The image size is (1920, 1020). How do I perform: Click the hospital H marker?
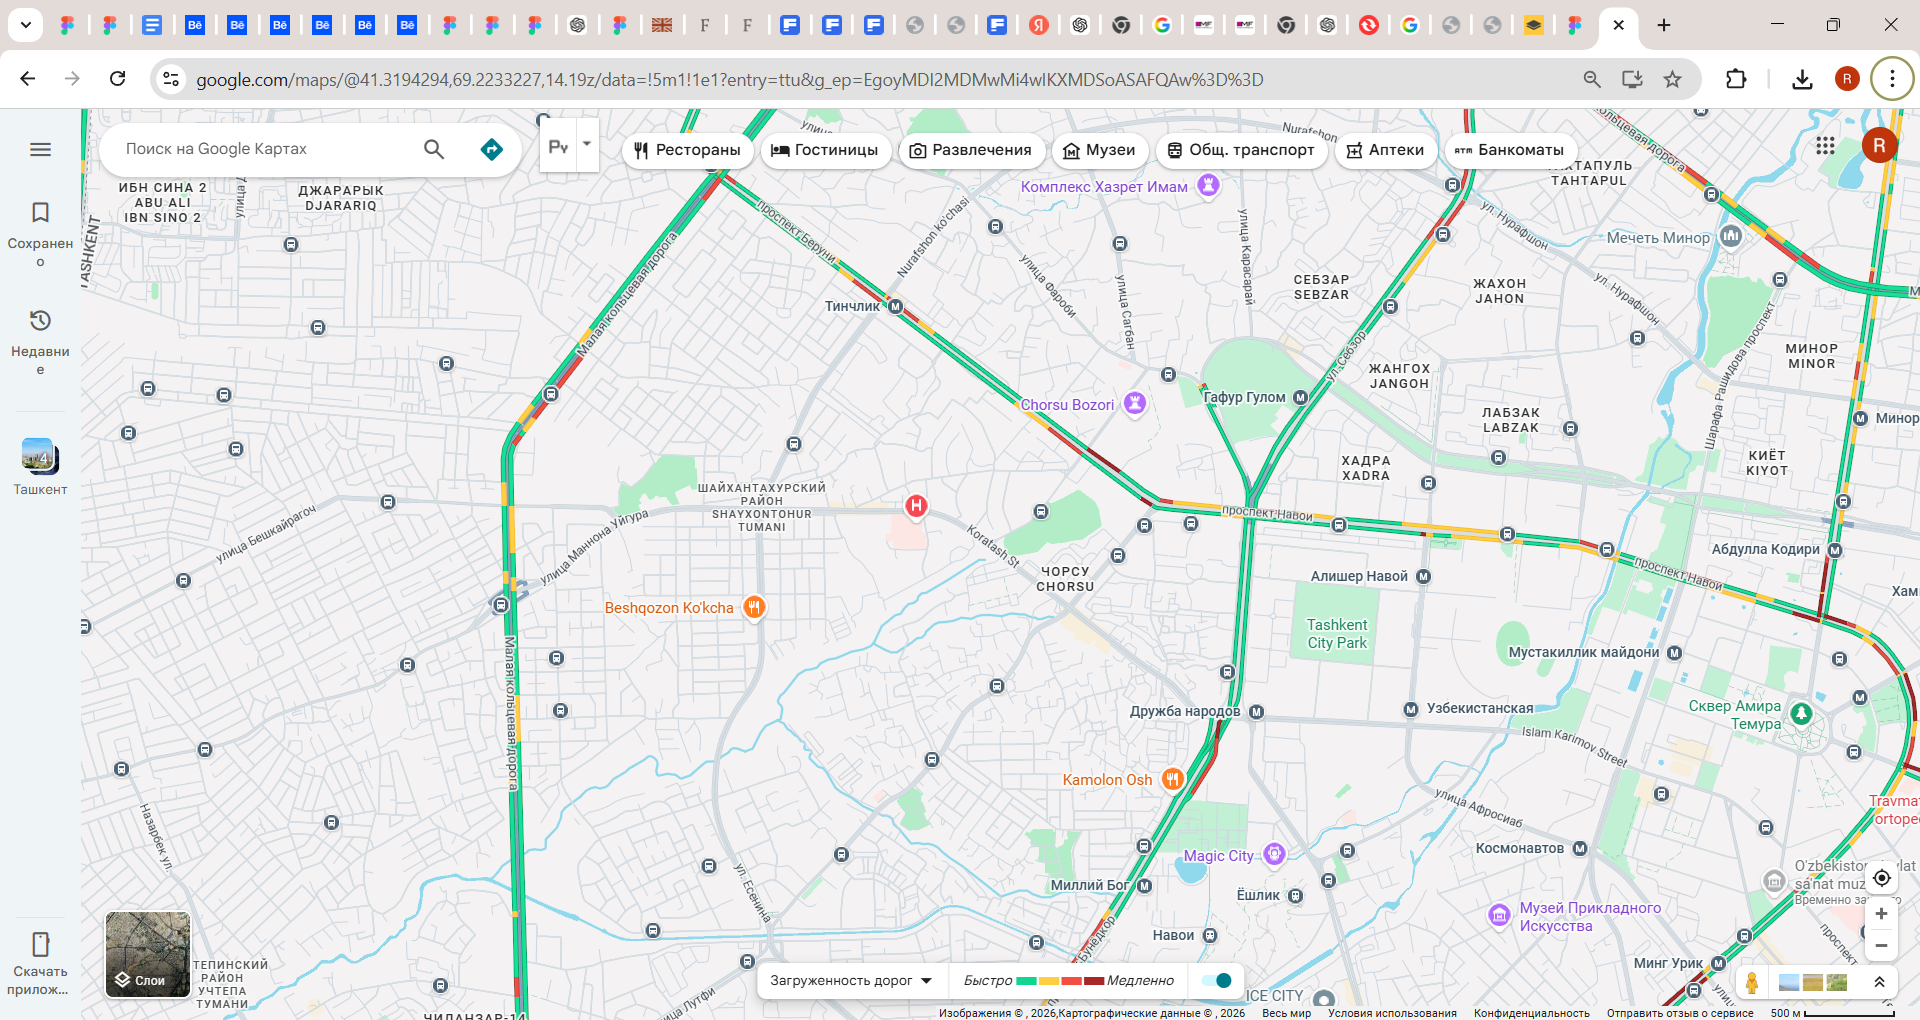point(916,506)
